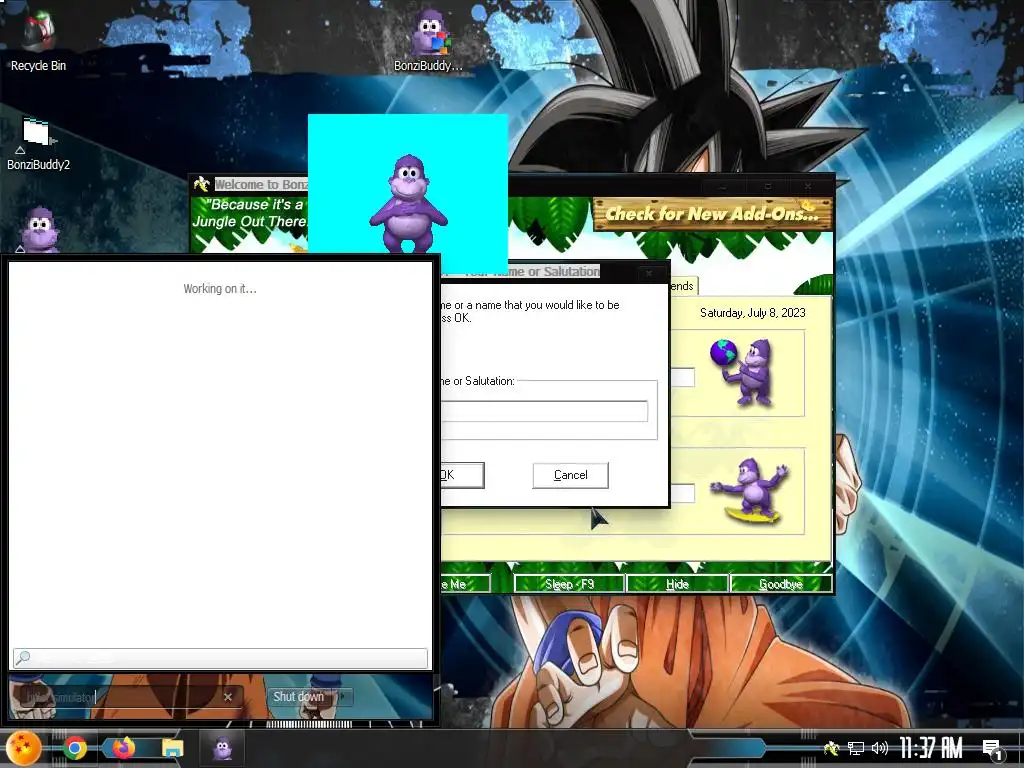The height and width of the screenshot is (768, 1024).
Task: Show the clock reading 11:37 AM
Action: click(931, 748)
